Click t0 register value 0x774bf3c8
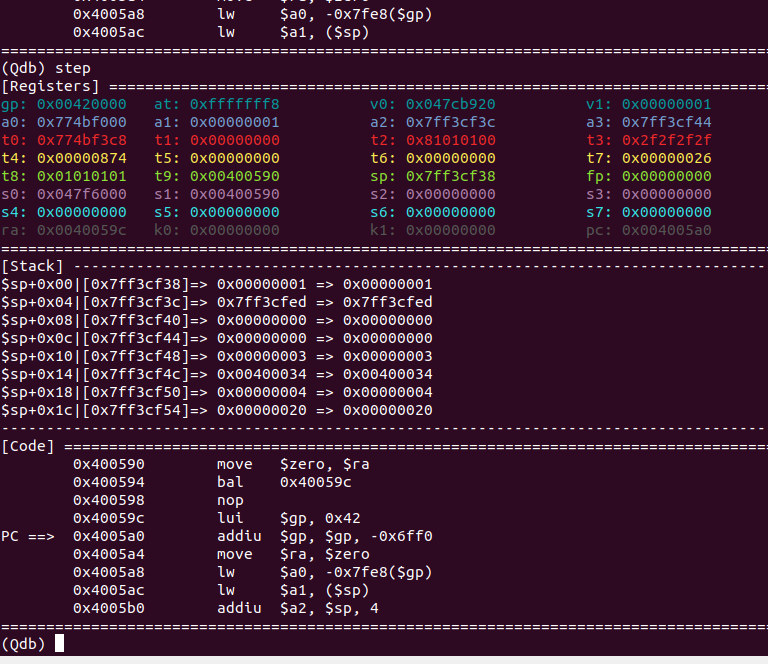Viewport: 768px width, 664px height. [82, 141]
